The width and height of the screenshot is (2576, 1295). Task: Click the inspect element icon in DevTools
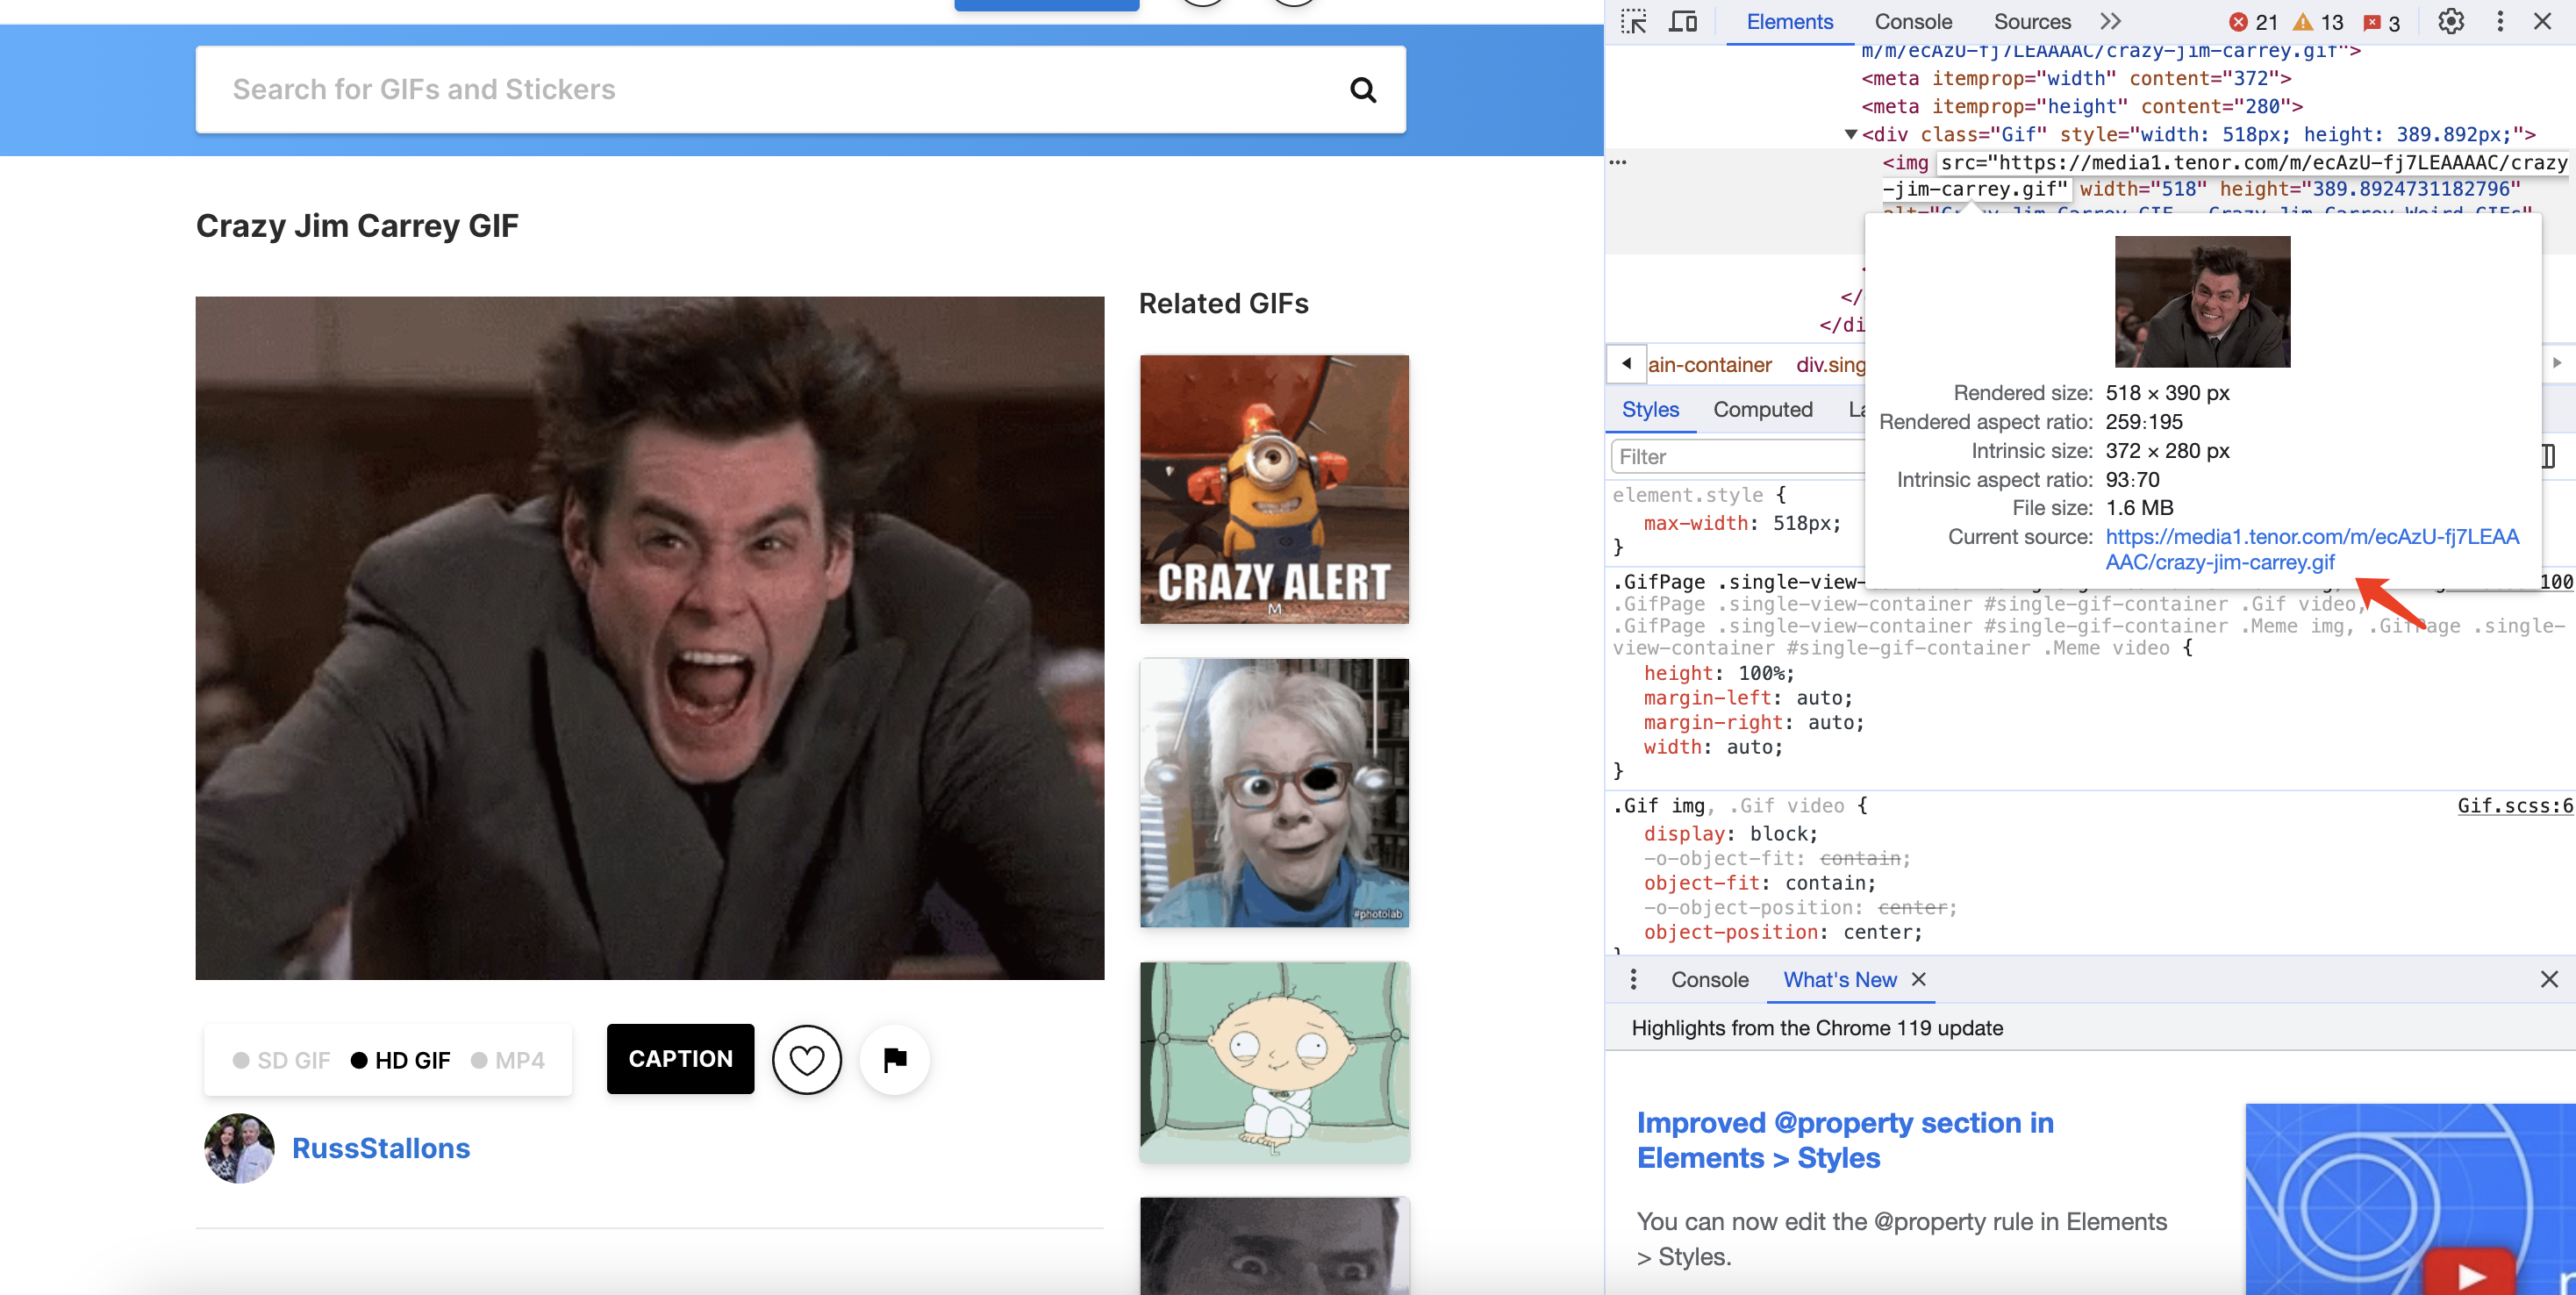(x=1635, y=21)
